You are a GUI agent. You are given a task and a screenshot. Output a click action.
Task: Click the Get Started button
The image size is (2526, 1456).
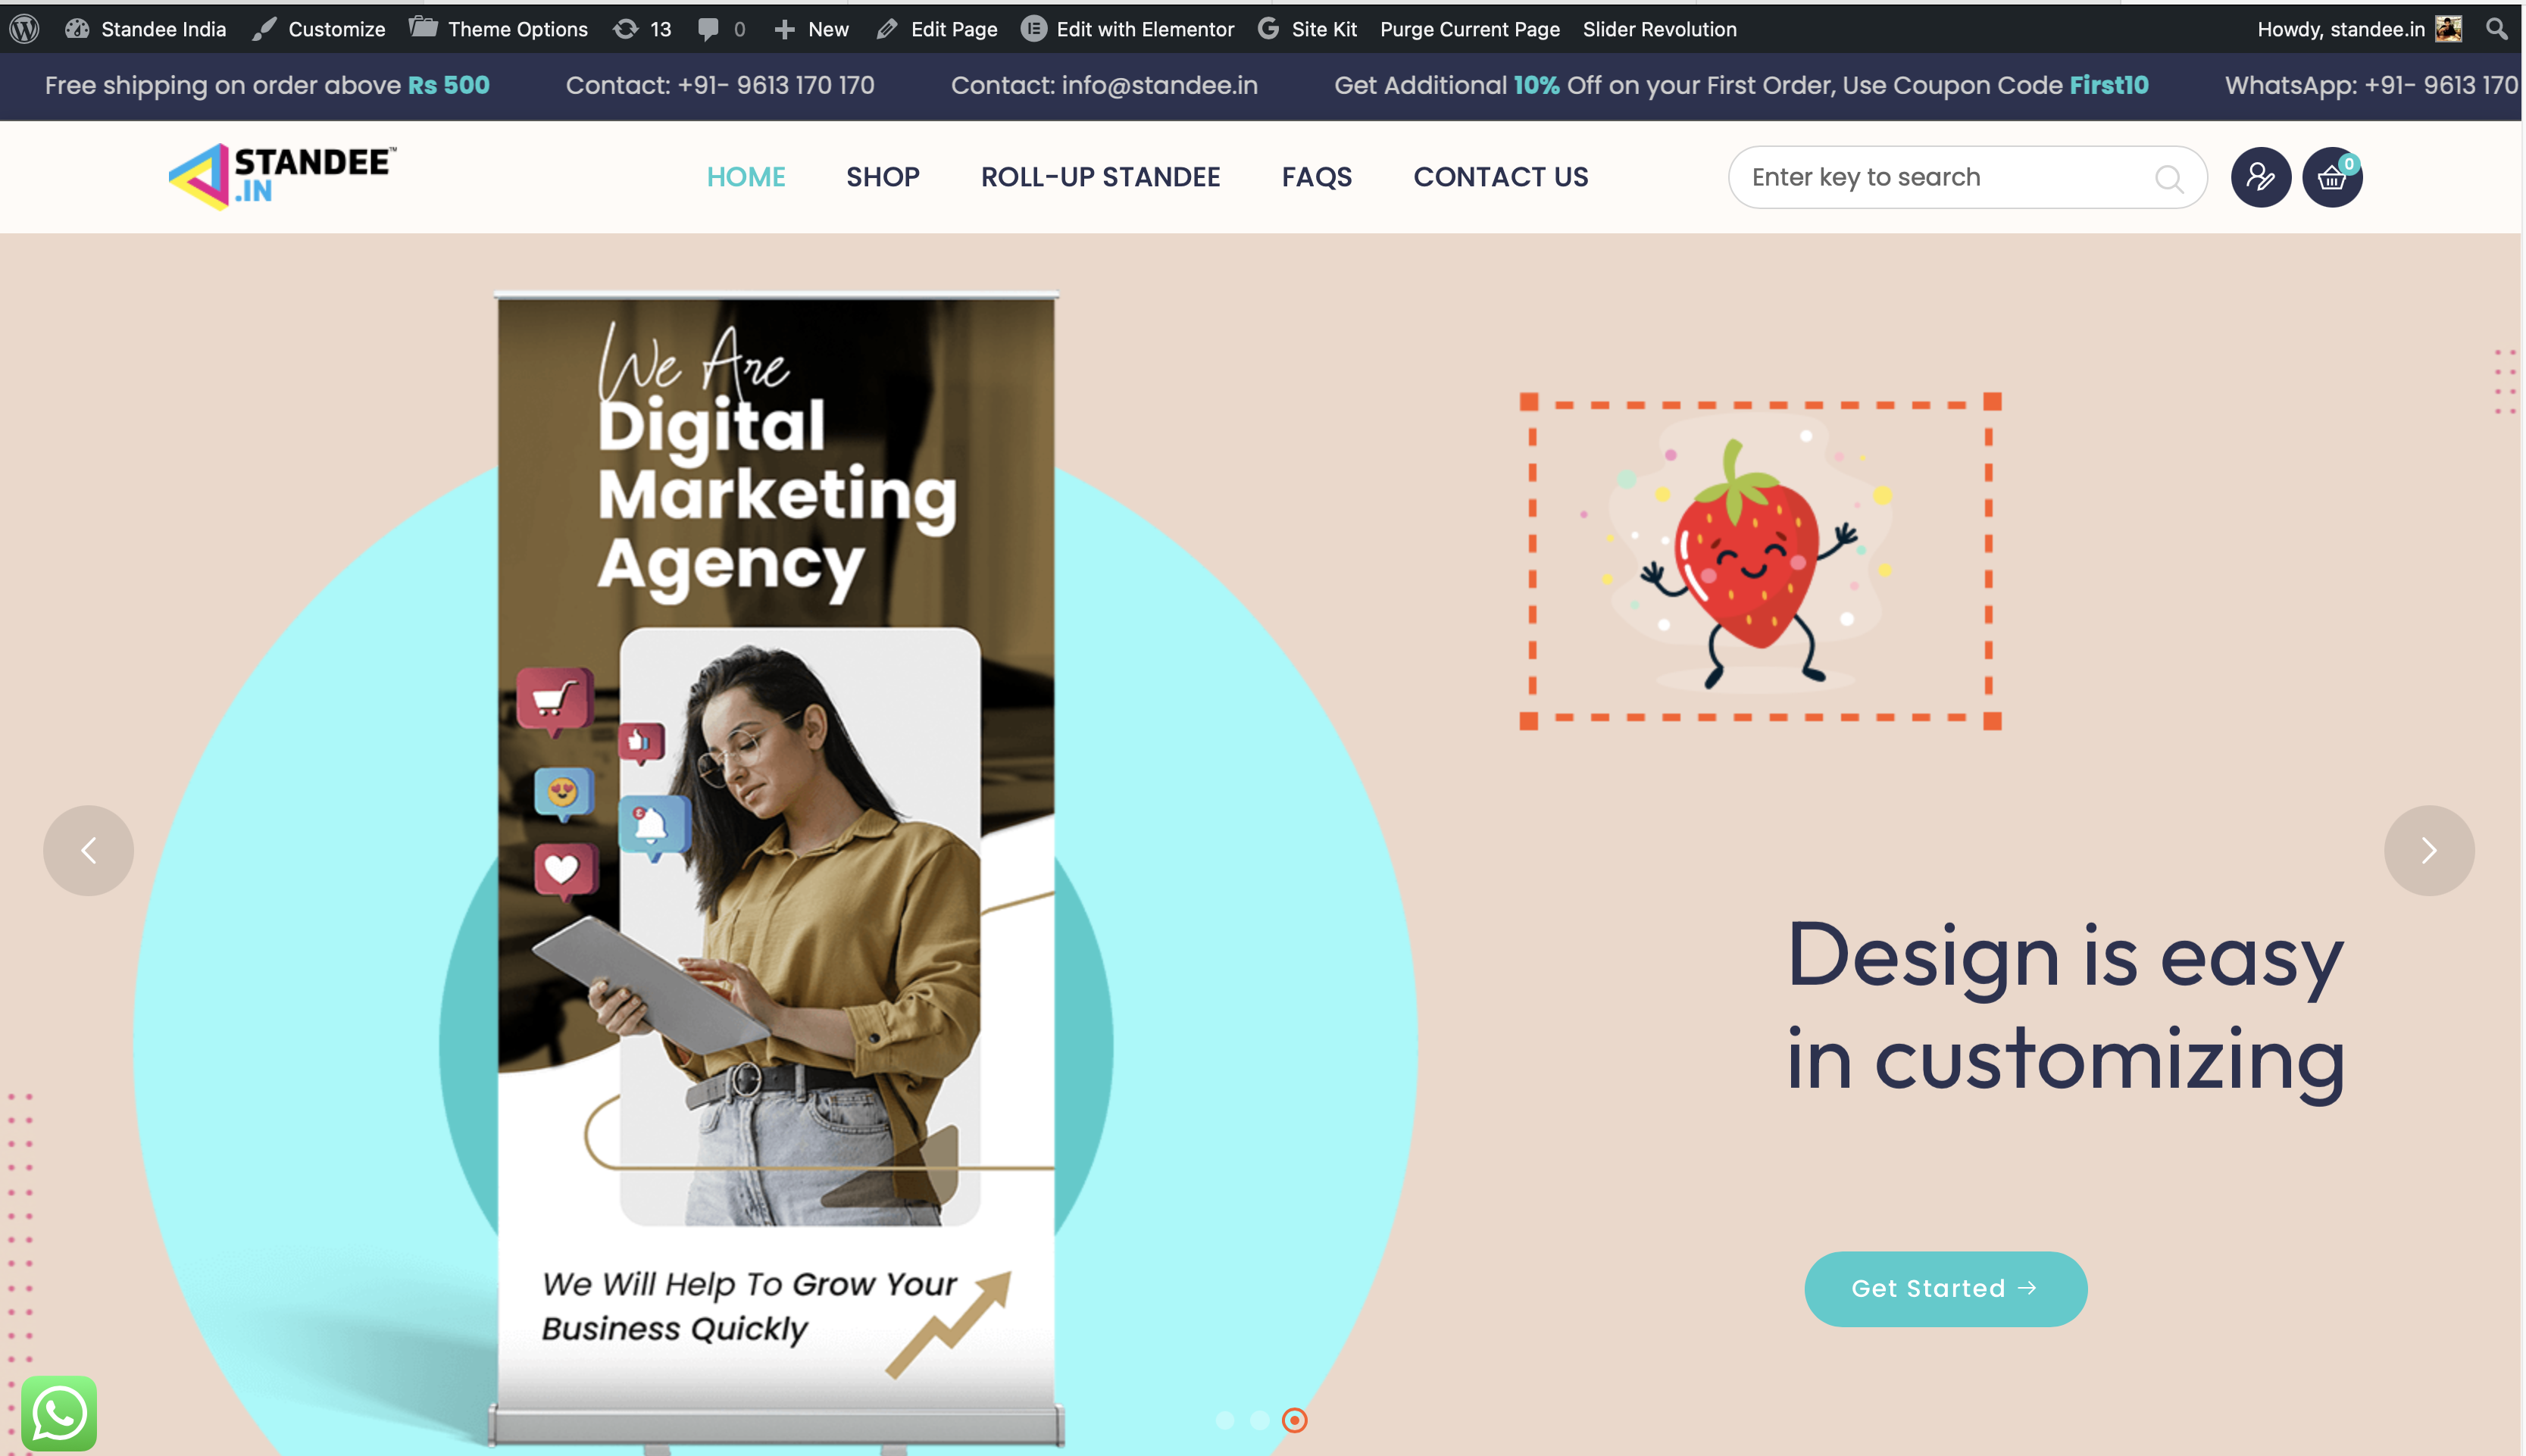(x=1946, y=1289)
